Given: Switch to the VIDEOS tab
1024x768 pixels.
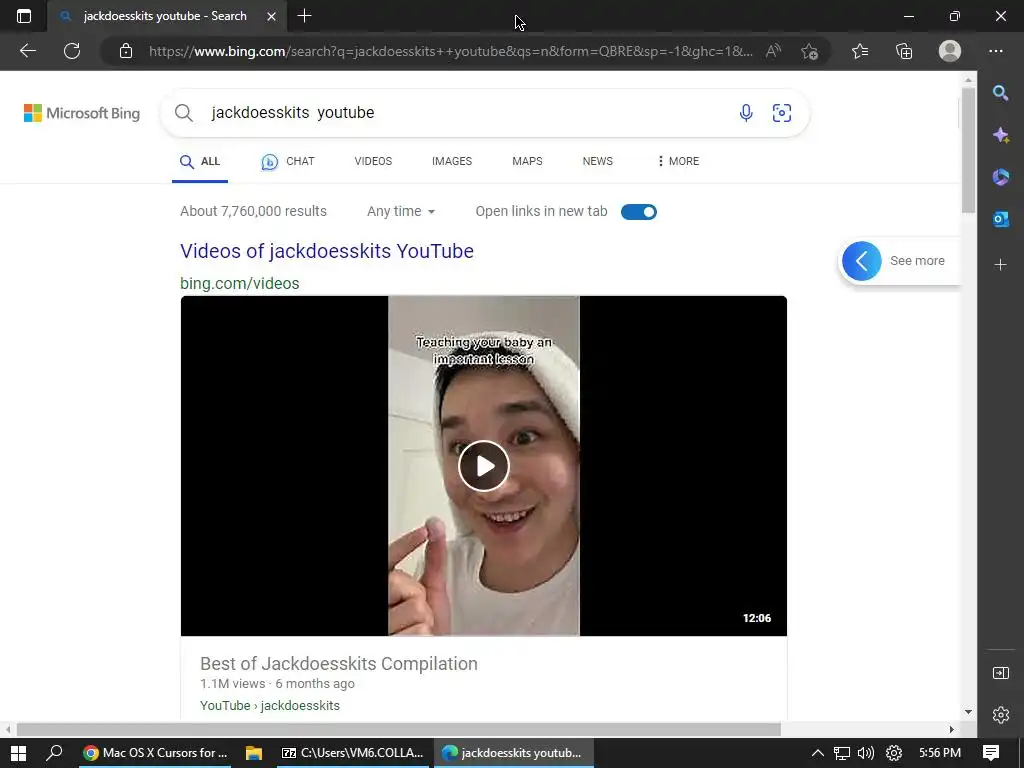Looking at the screenshot, I should pos(373,161).
